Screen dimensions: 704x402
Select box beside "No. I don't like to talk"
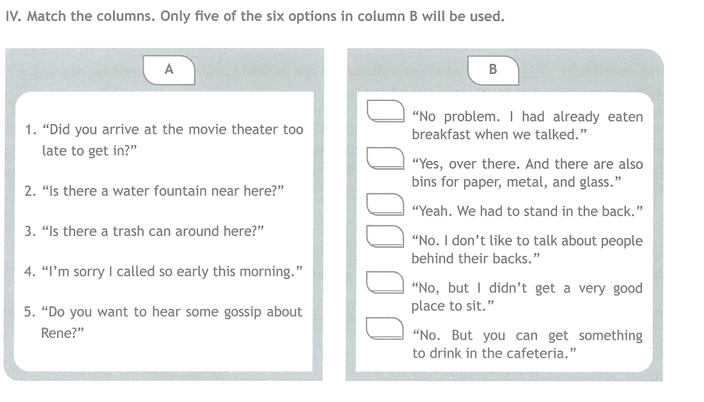[x=385, y=236]
